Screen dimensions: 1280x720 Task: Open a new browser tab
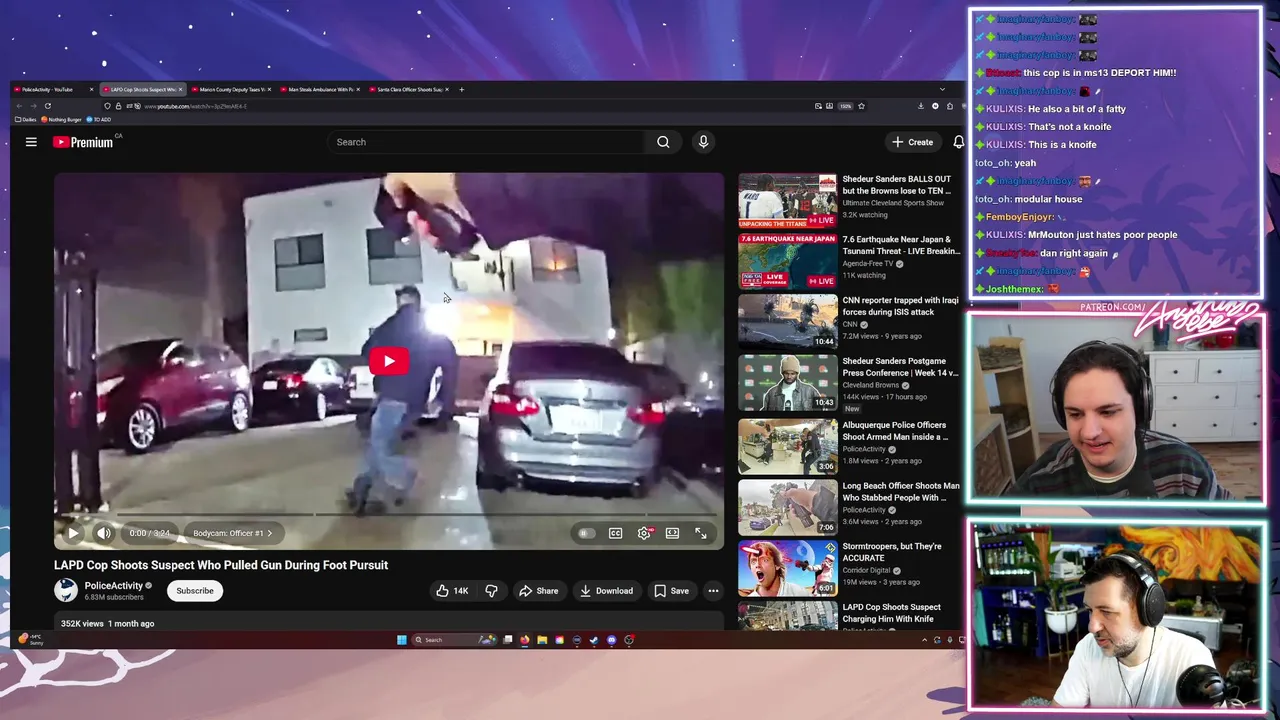(461, 89)
